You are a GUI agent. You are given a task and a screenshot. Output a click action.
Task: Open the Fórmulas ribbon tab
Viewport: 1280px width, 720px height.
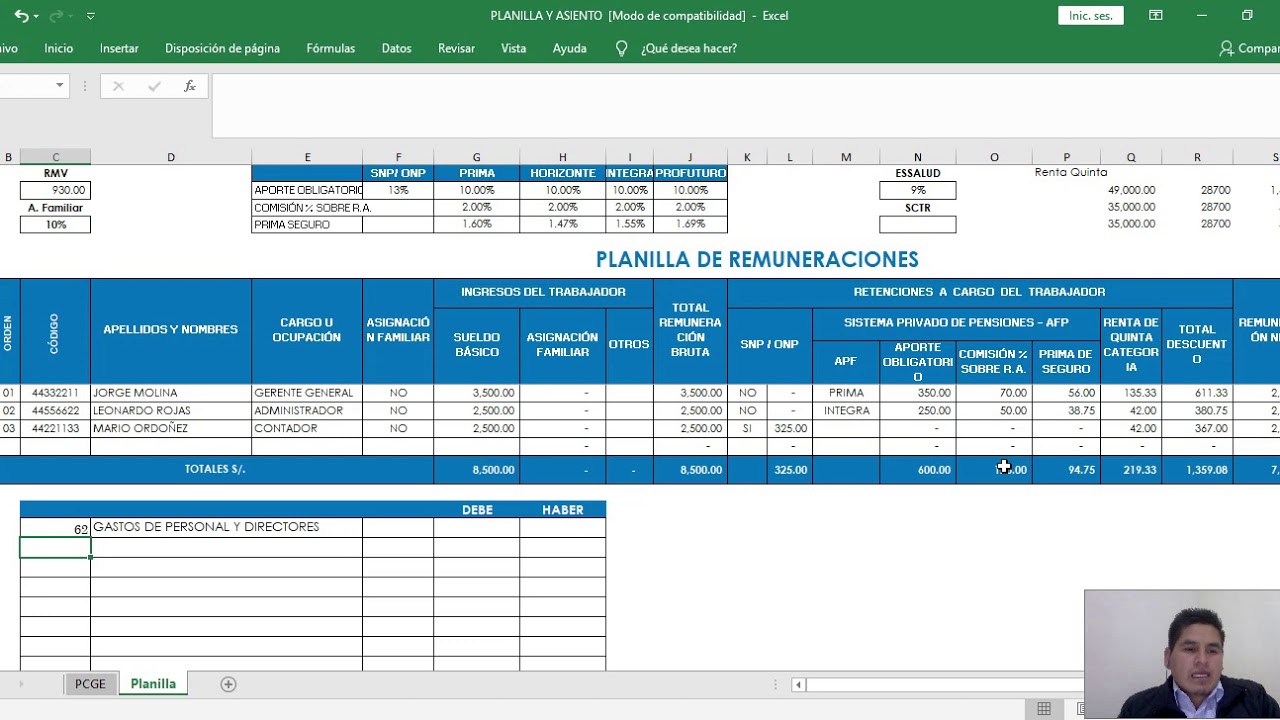pos(331,48)
